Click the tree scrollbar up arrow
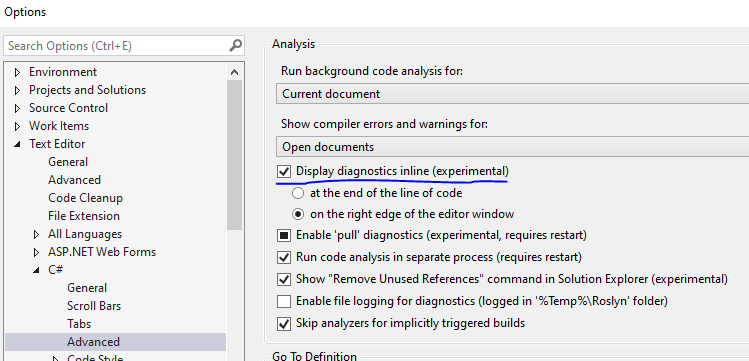 [x=234, y=73]
